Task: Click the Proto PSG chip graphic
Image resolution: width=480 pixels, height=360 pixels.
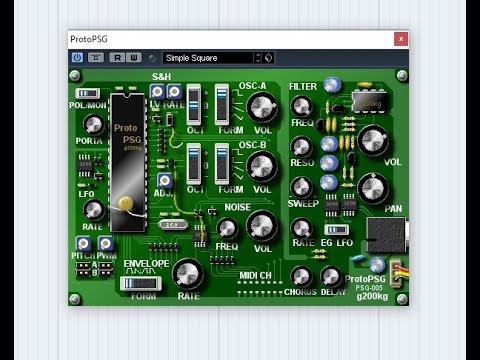Action: tap(128, 162)
